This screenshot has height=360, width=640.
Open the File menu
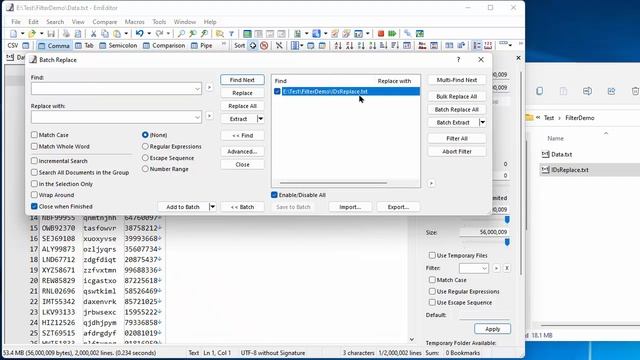tap(16, 22)
